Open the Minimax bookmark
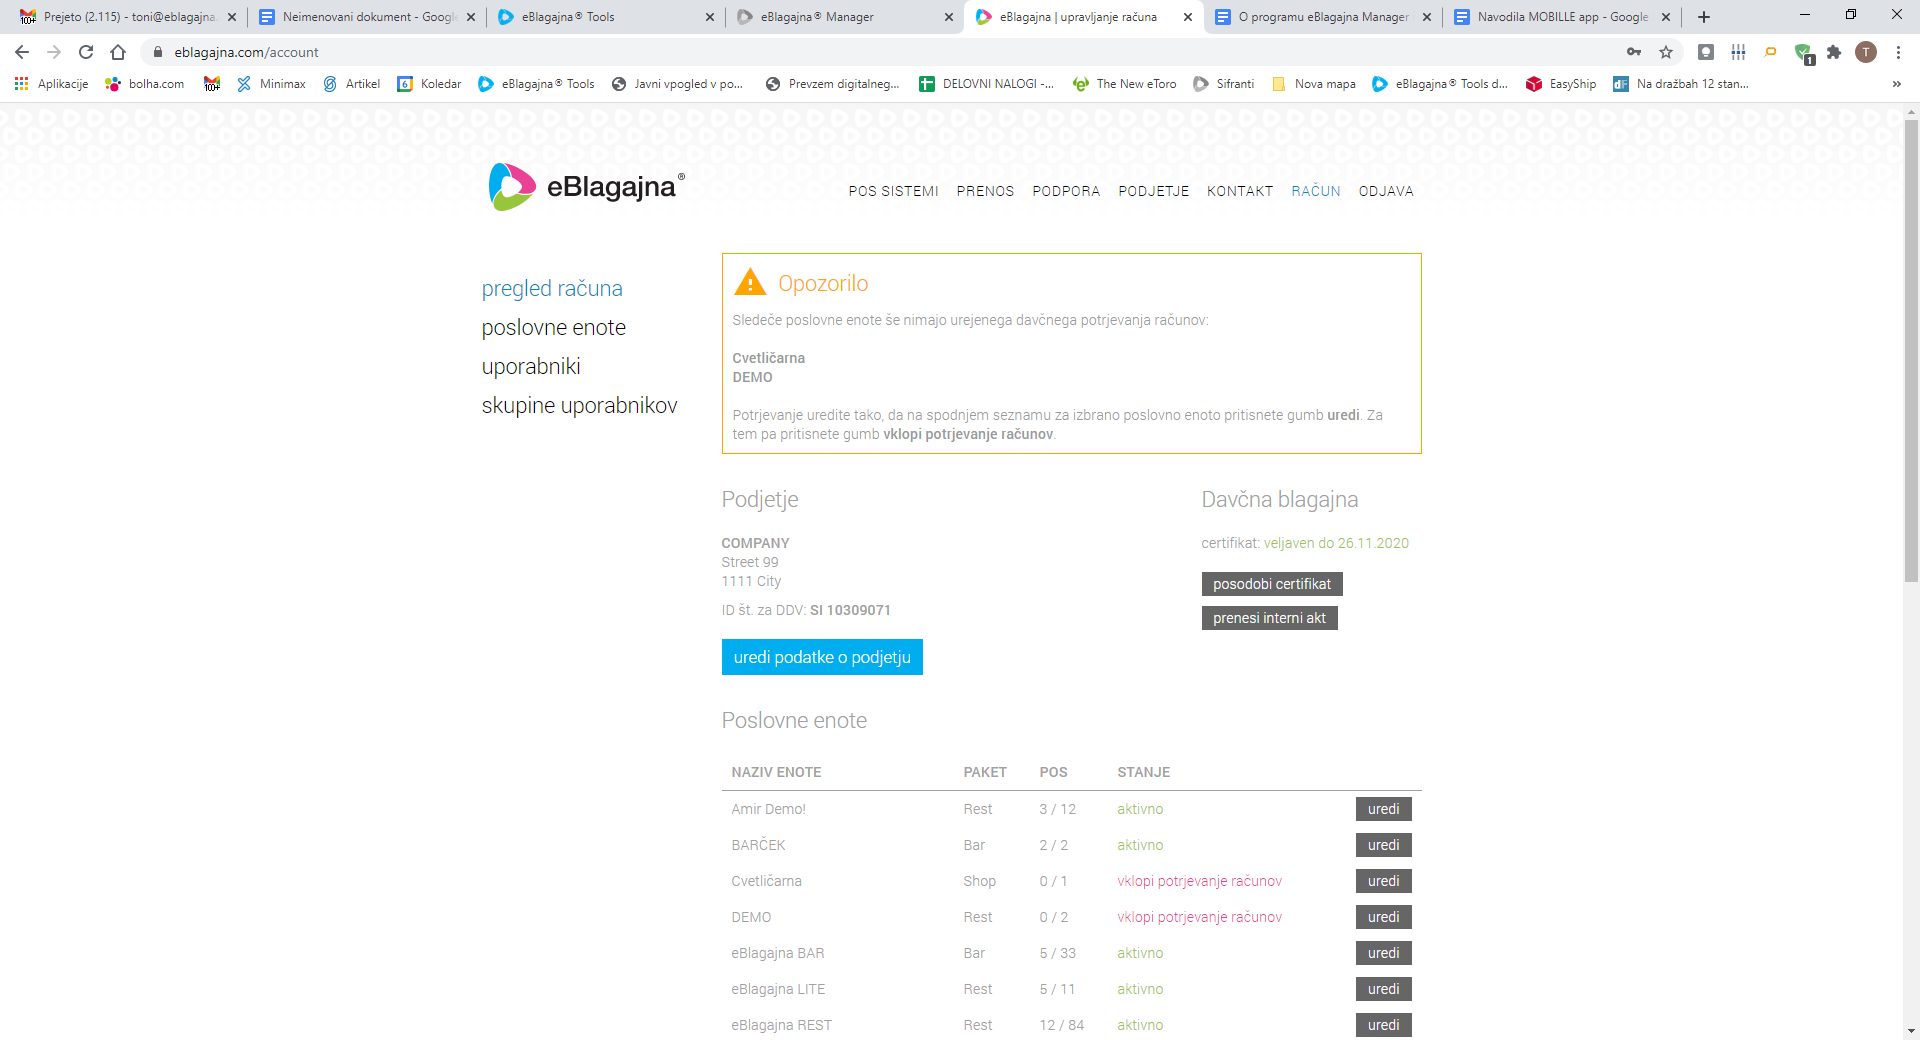The image size is (1920, 1040). (x=271, y=84)
